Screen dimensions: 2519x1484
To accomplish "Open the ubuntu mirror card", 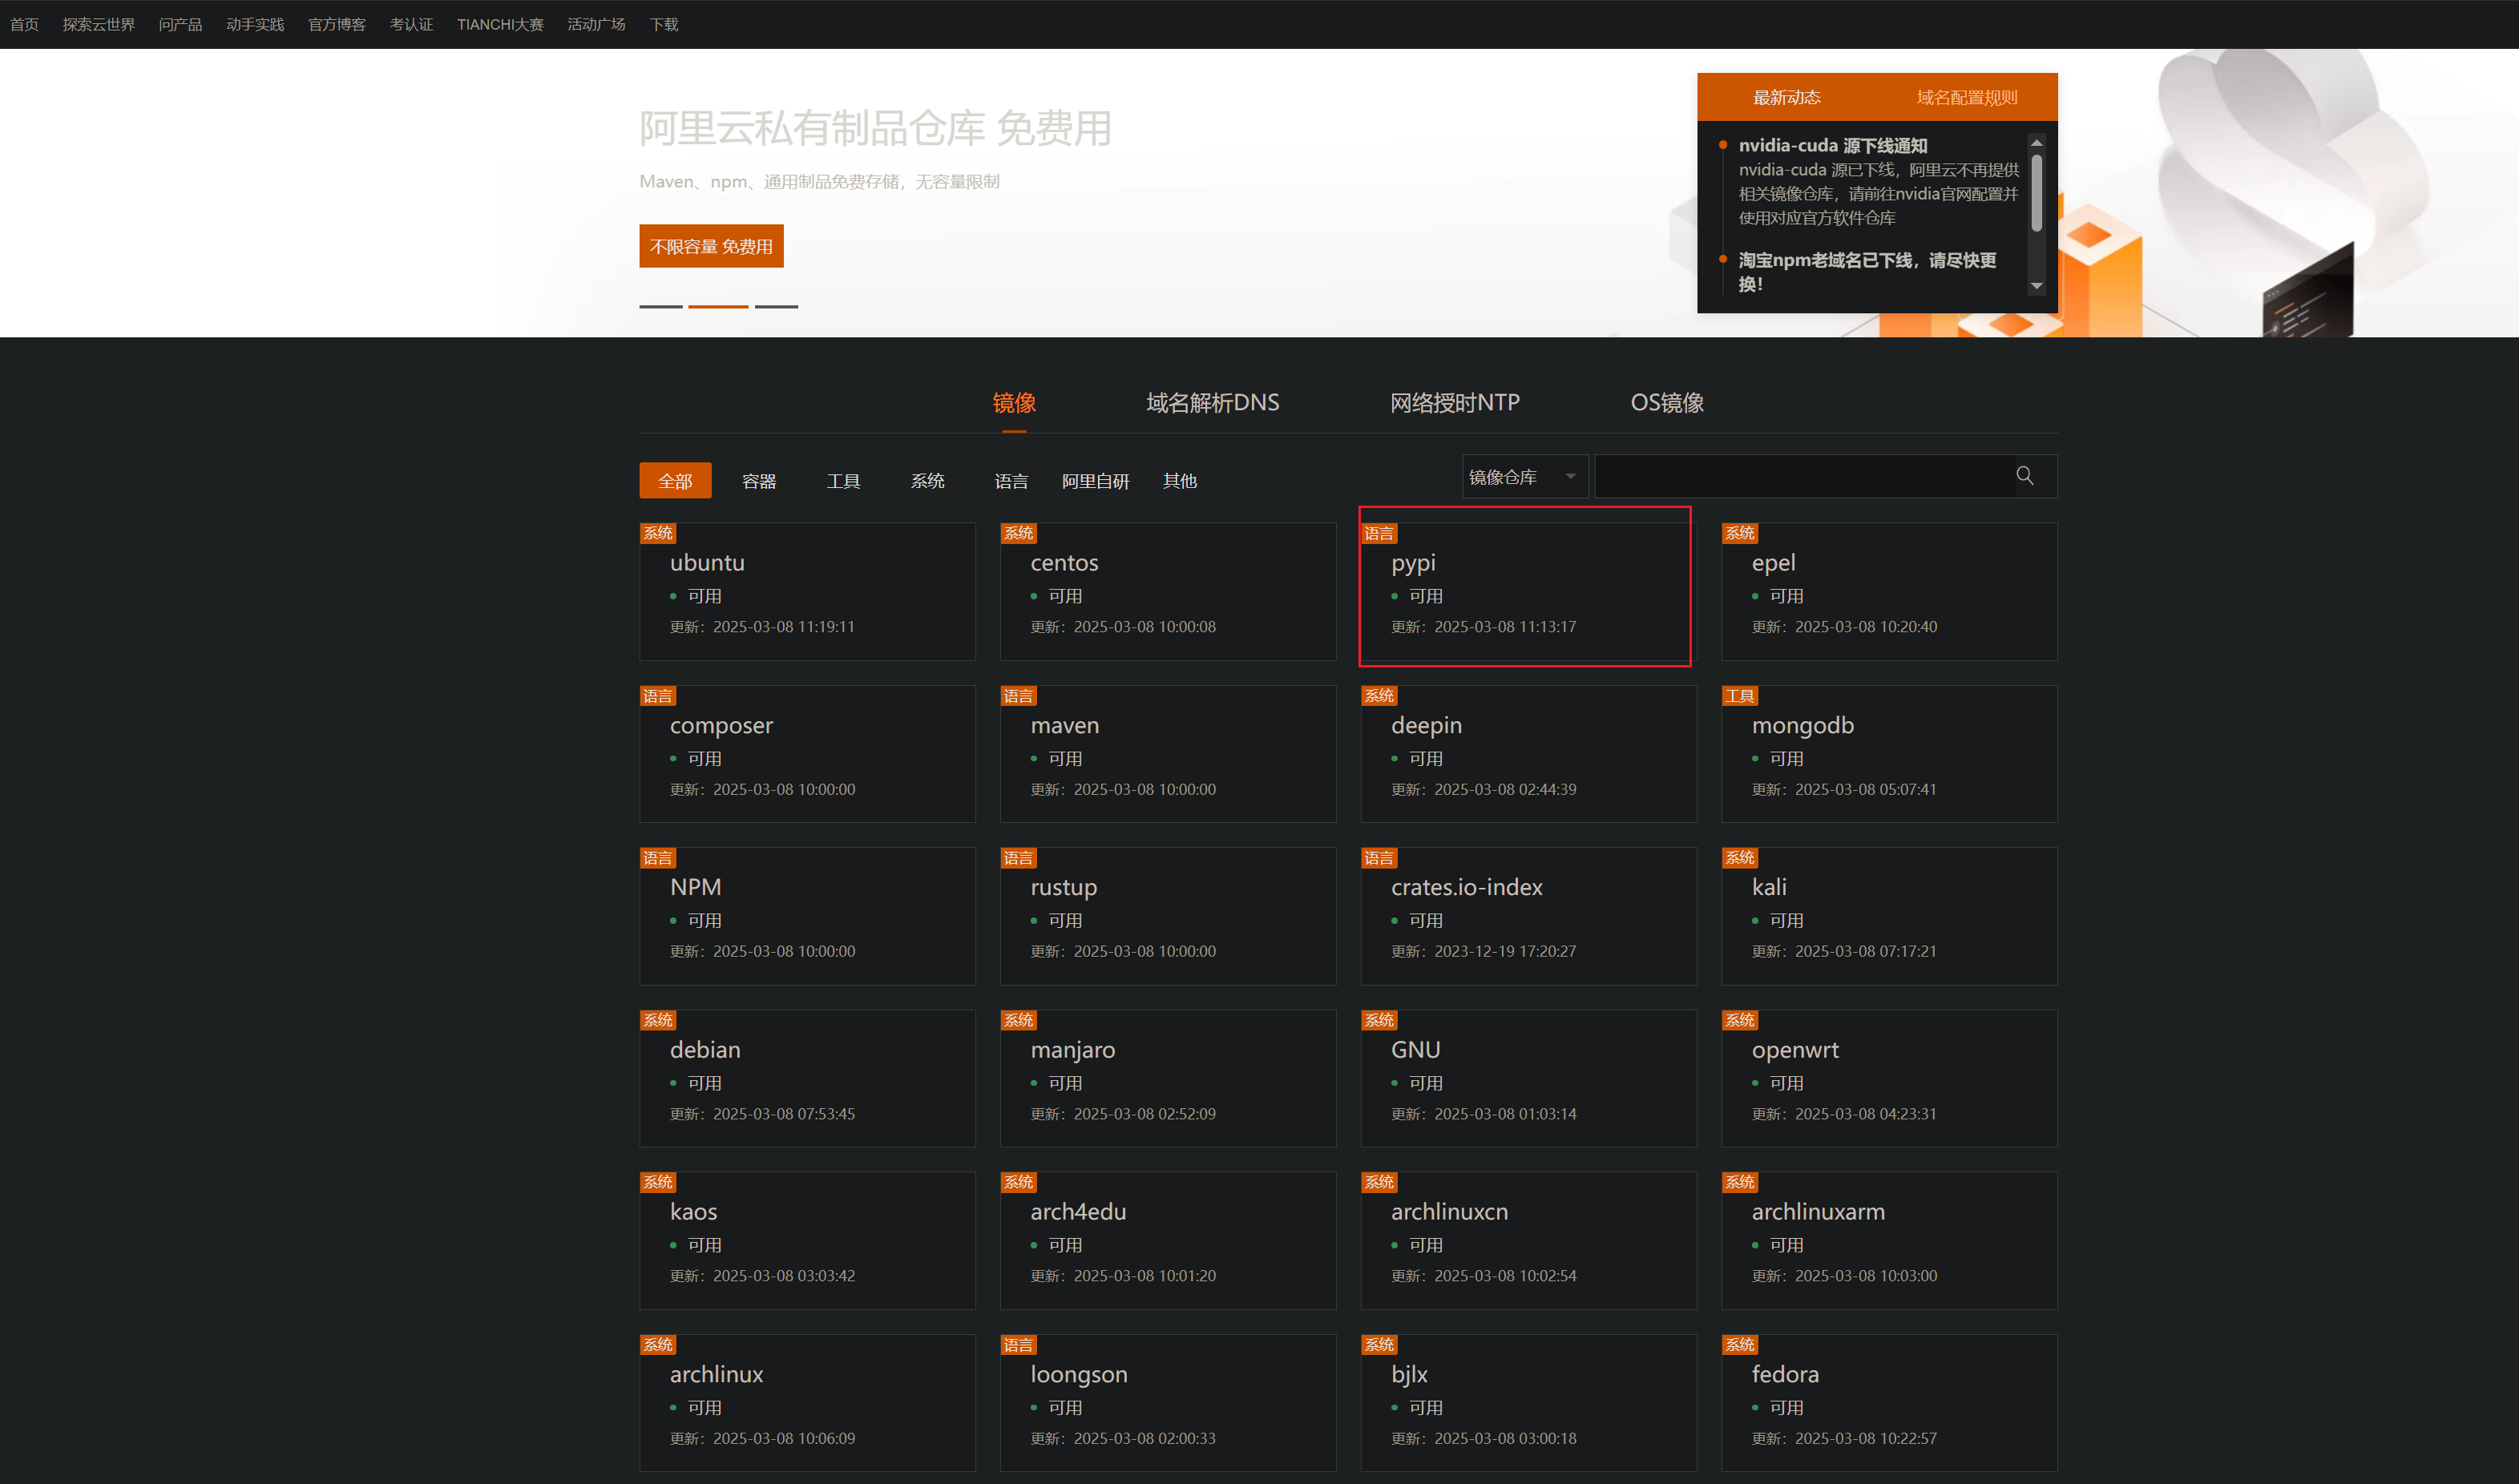I will click(806, 590).
